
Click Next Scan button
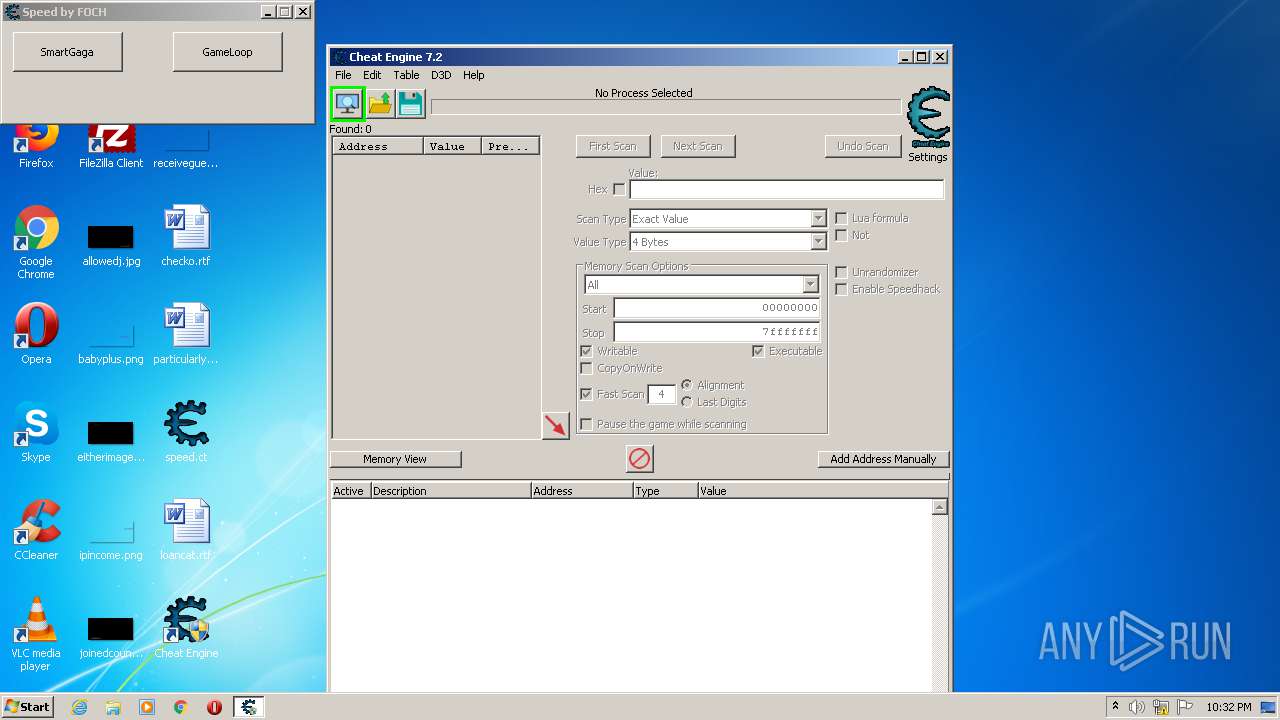click(x=698, y=146)
